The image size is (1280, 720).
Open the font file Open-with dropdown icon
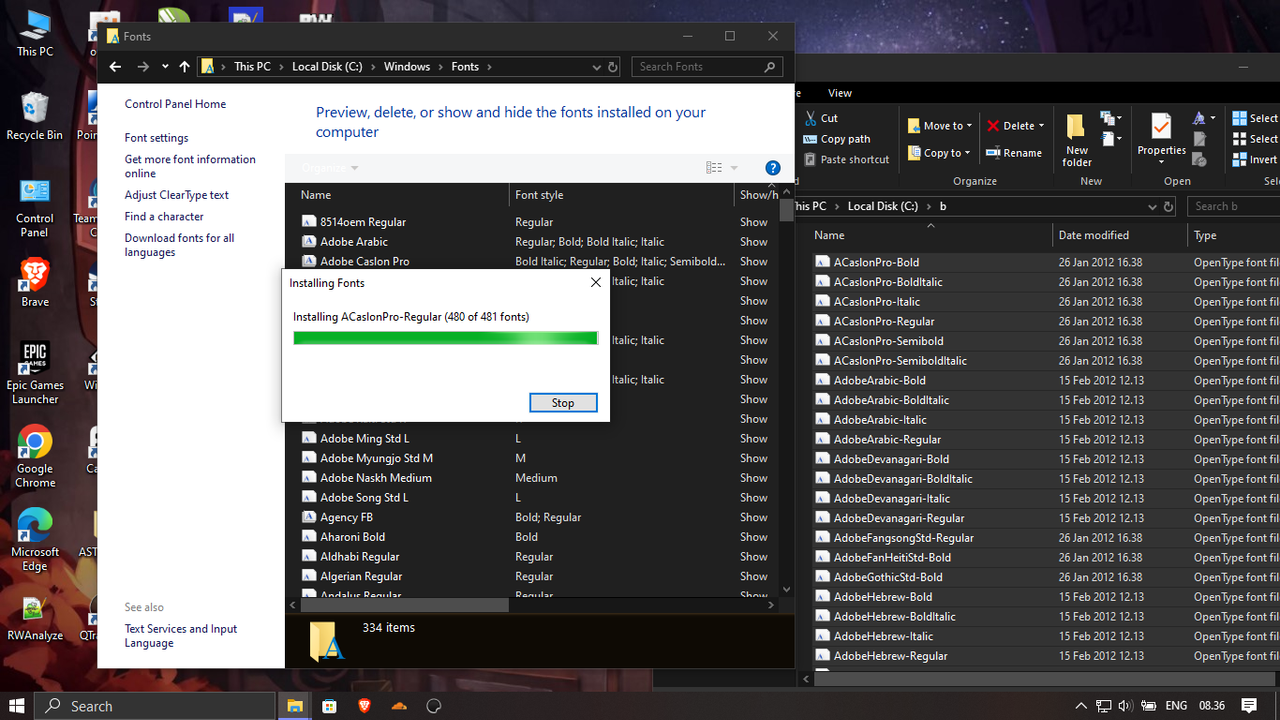1204,118
